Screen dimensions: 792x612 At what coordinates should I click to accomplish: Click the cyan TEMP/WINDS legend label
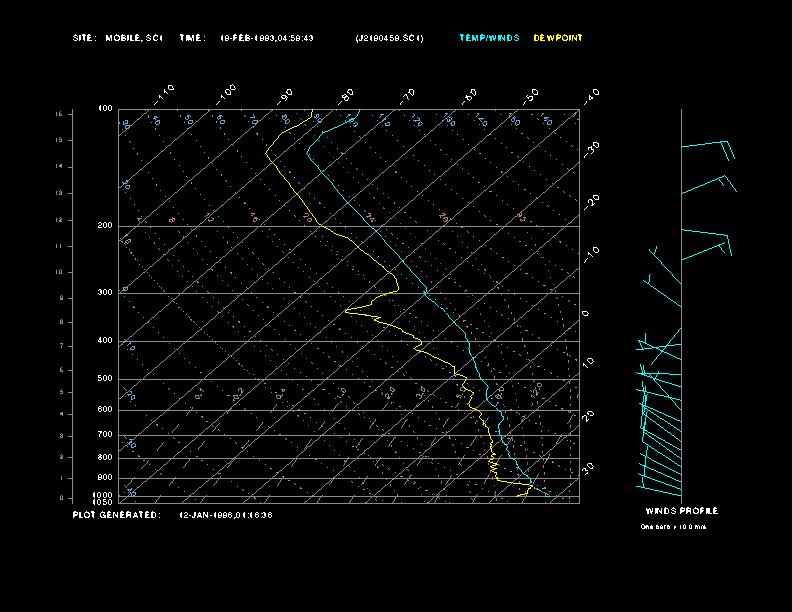[489, 38]
